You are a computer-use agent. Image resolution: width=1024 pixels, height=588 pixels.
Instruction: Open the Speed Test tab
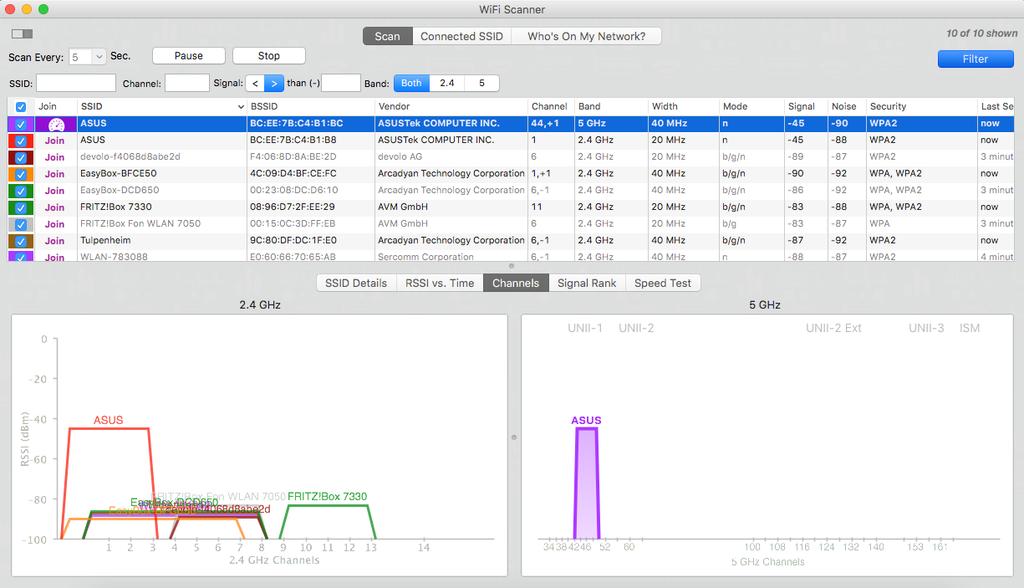click(x=662, y=283)
